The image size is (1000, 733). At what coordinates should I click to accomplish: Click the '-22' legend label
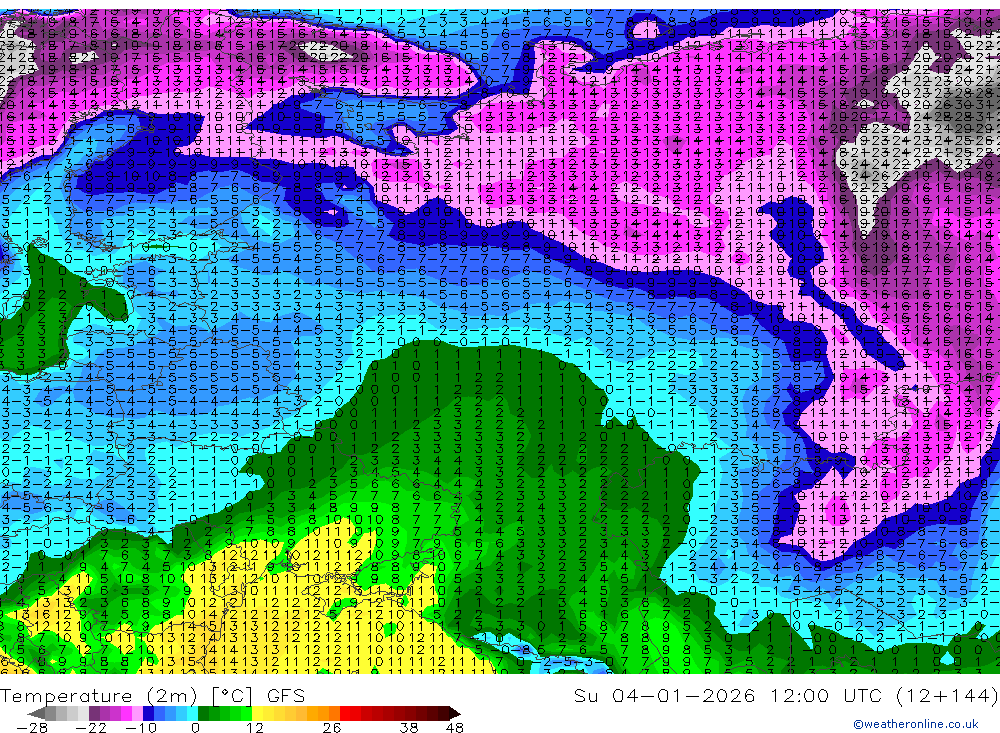point(91,728)
